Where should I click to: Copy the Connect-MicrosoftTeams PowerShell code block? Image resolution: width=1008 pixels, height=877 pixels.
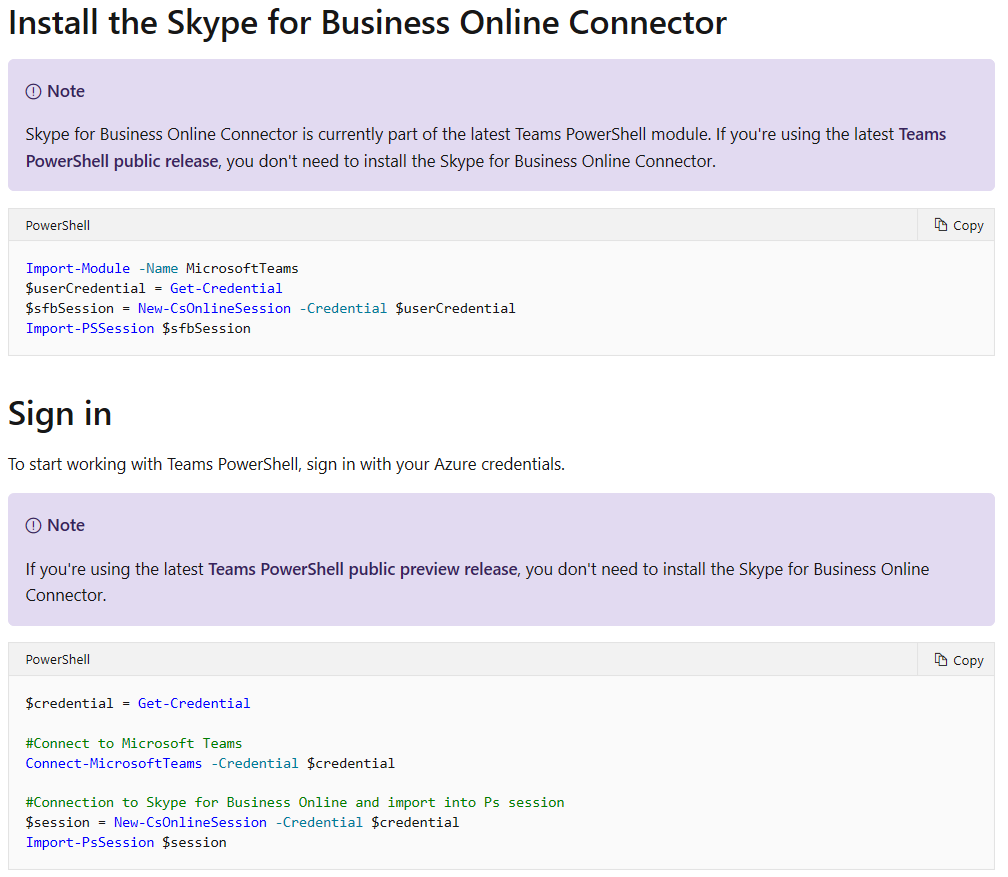pos(958,660)
